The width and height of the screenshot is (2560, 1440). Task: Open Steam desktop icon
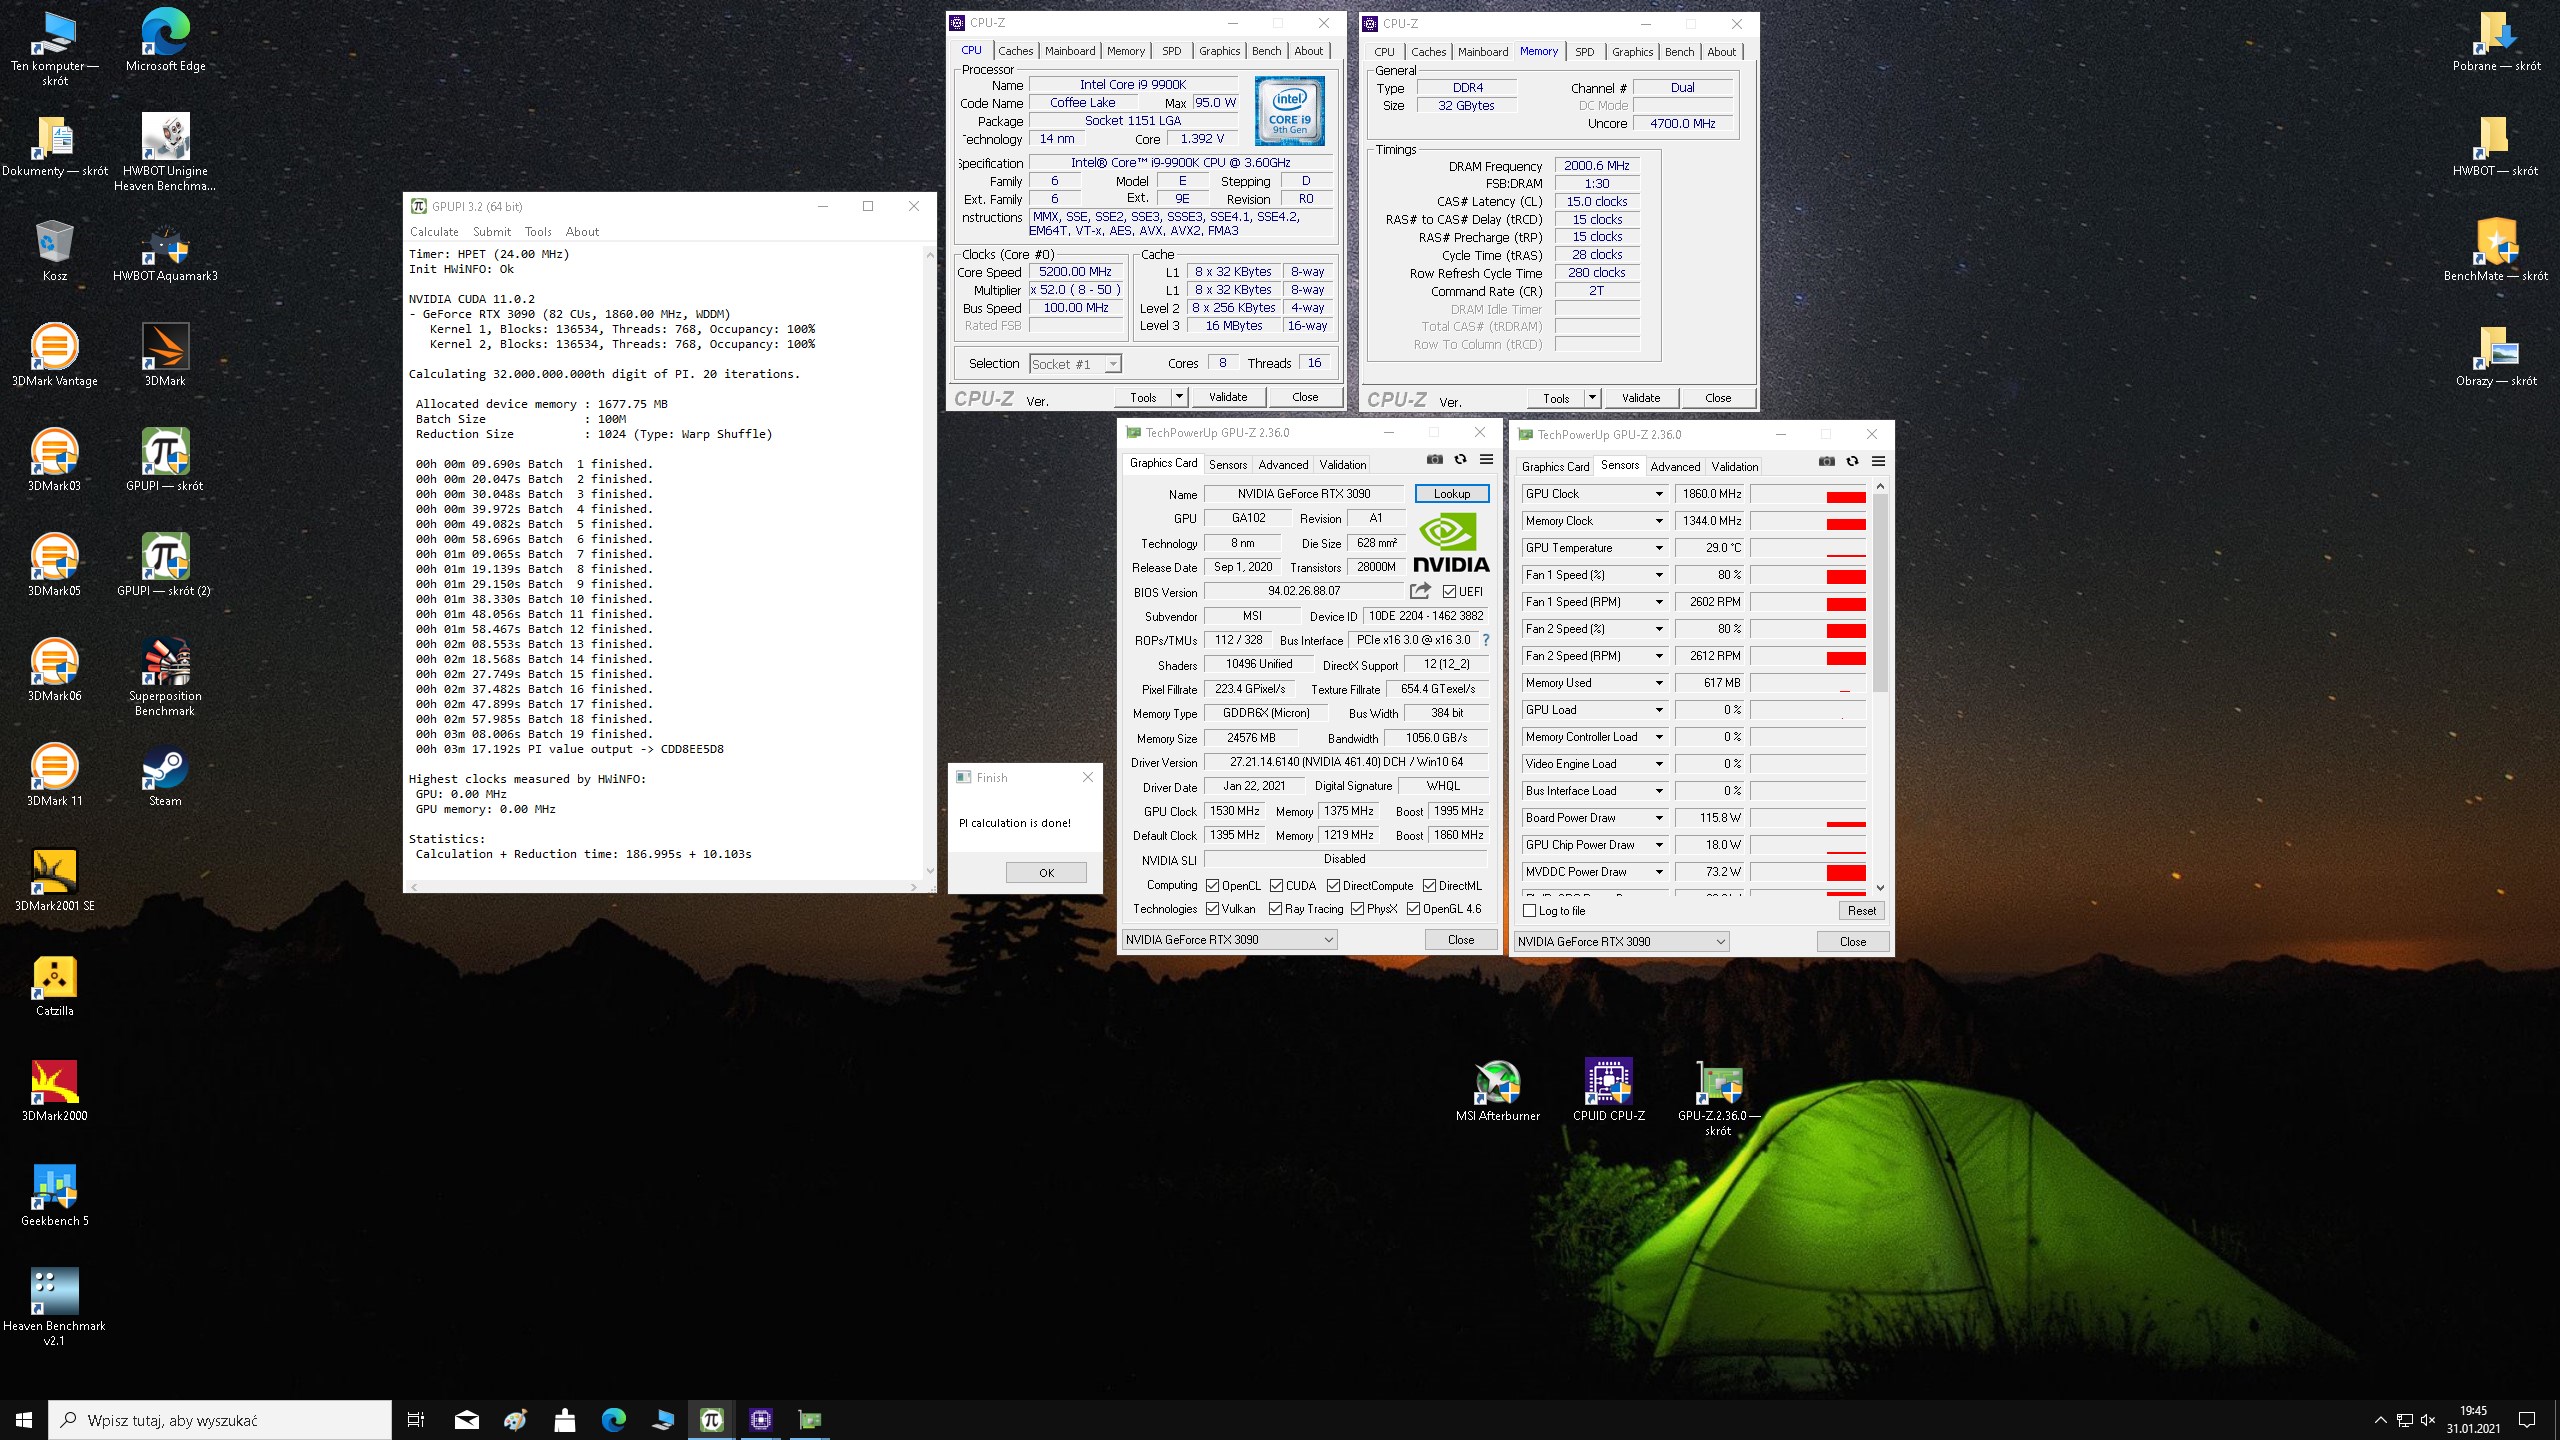165,776
